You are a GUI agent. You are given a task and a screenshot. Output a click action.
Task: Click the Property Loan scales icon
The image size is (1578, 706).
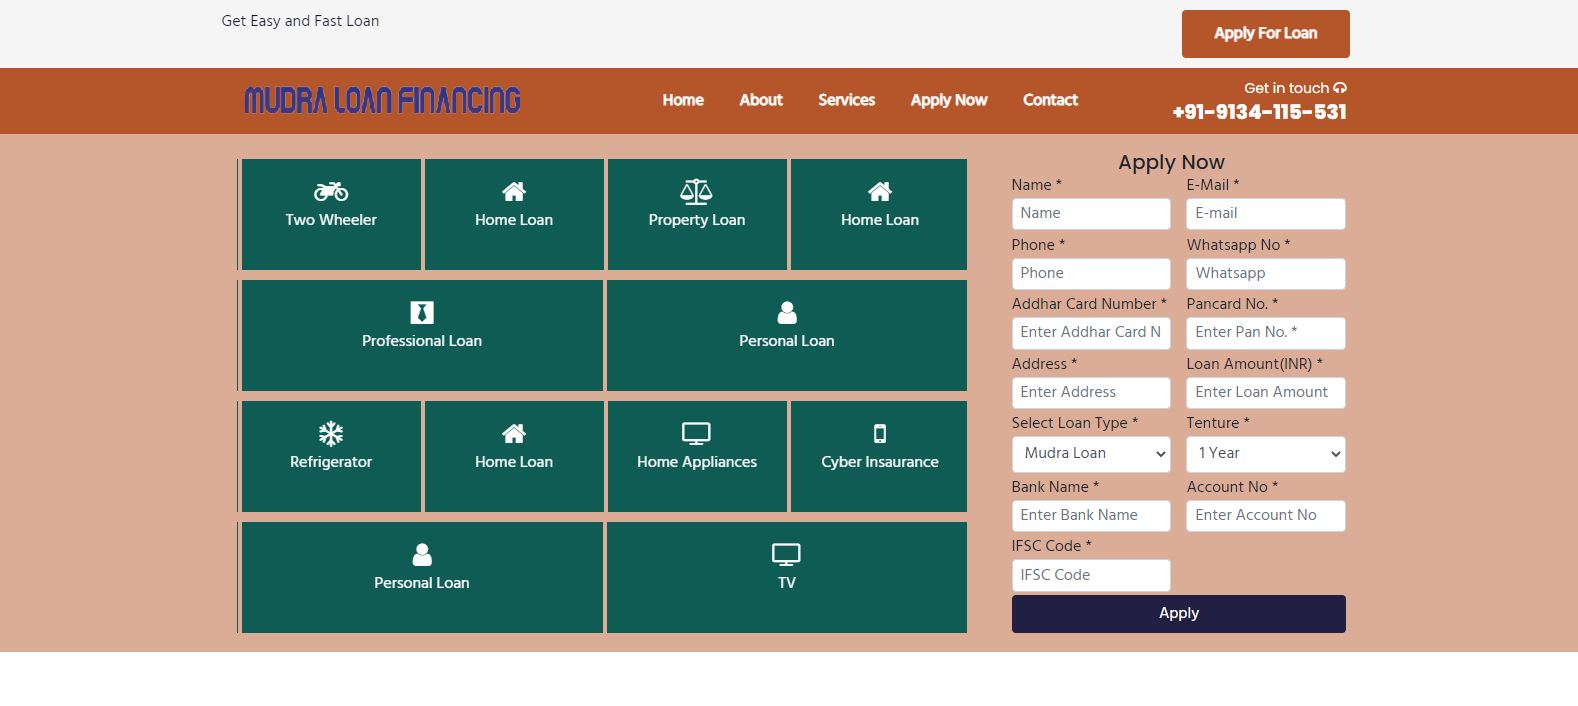pos(696,191)
